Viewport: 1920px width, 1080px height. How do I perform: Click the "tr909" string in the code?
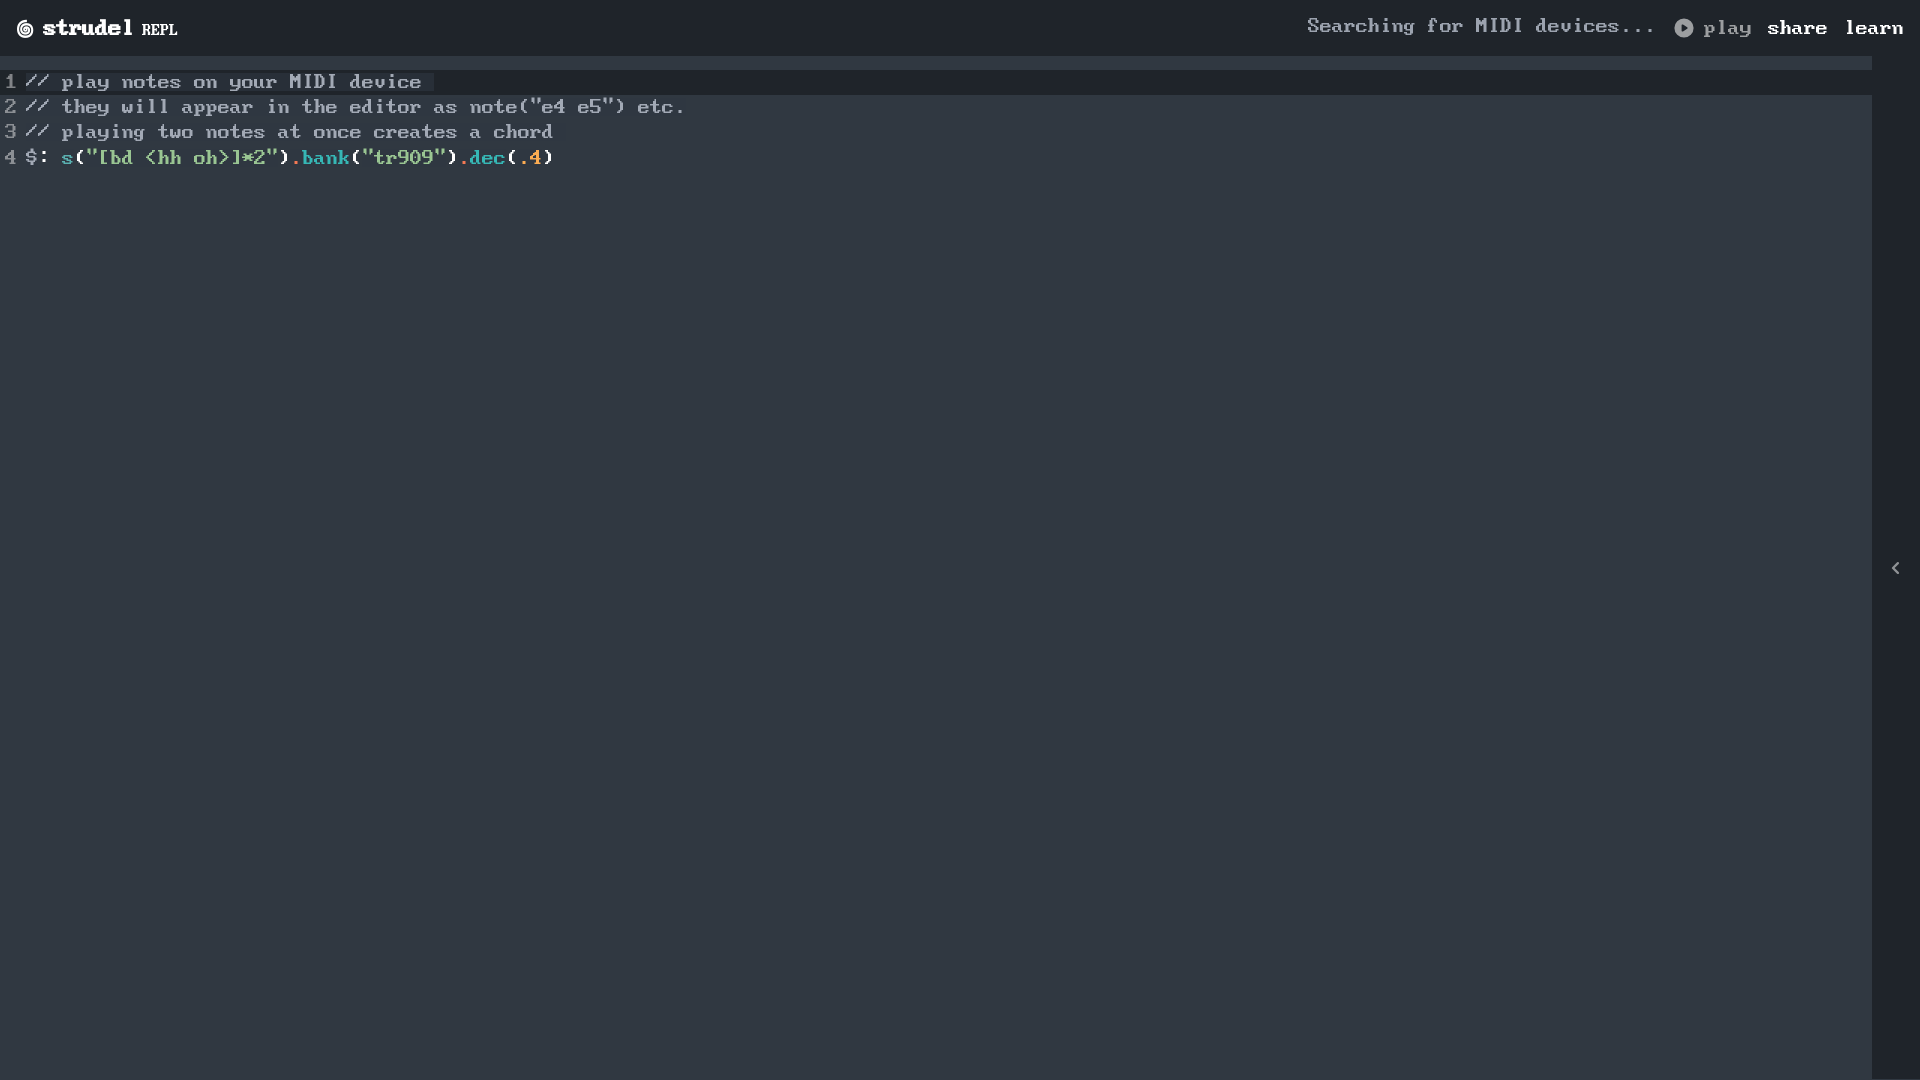coord(403,157)
